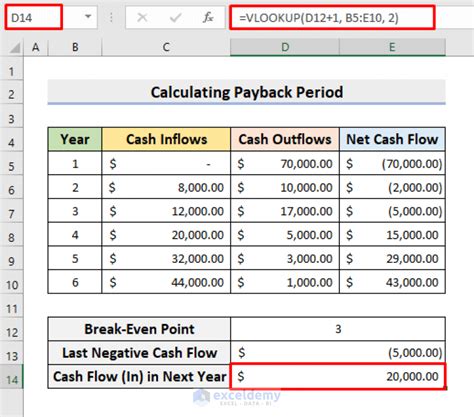474x417 pixels.
Task: Select cash inflow 44,000.00 cell
Action: [166, 282]
